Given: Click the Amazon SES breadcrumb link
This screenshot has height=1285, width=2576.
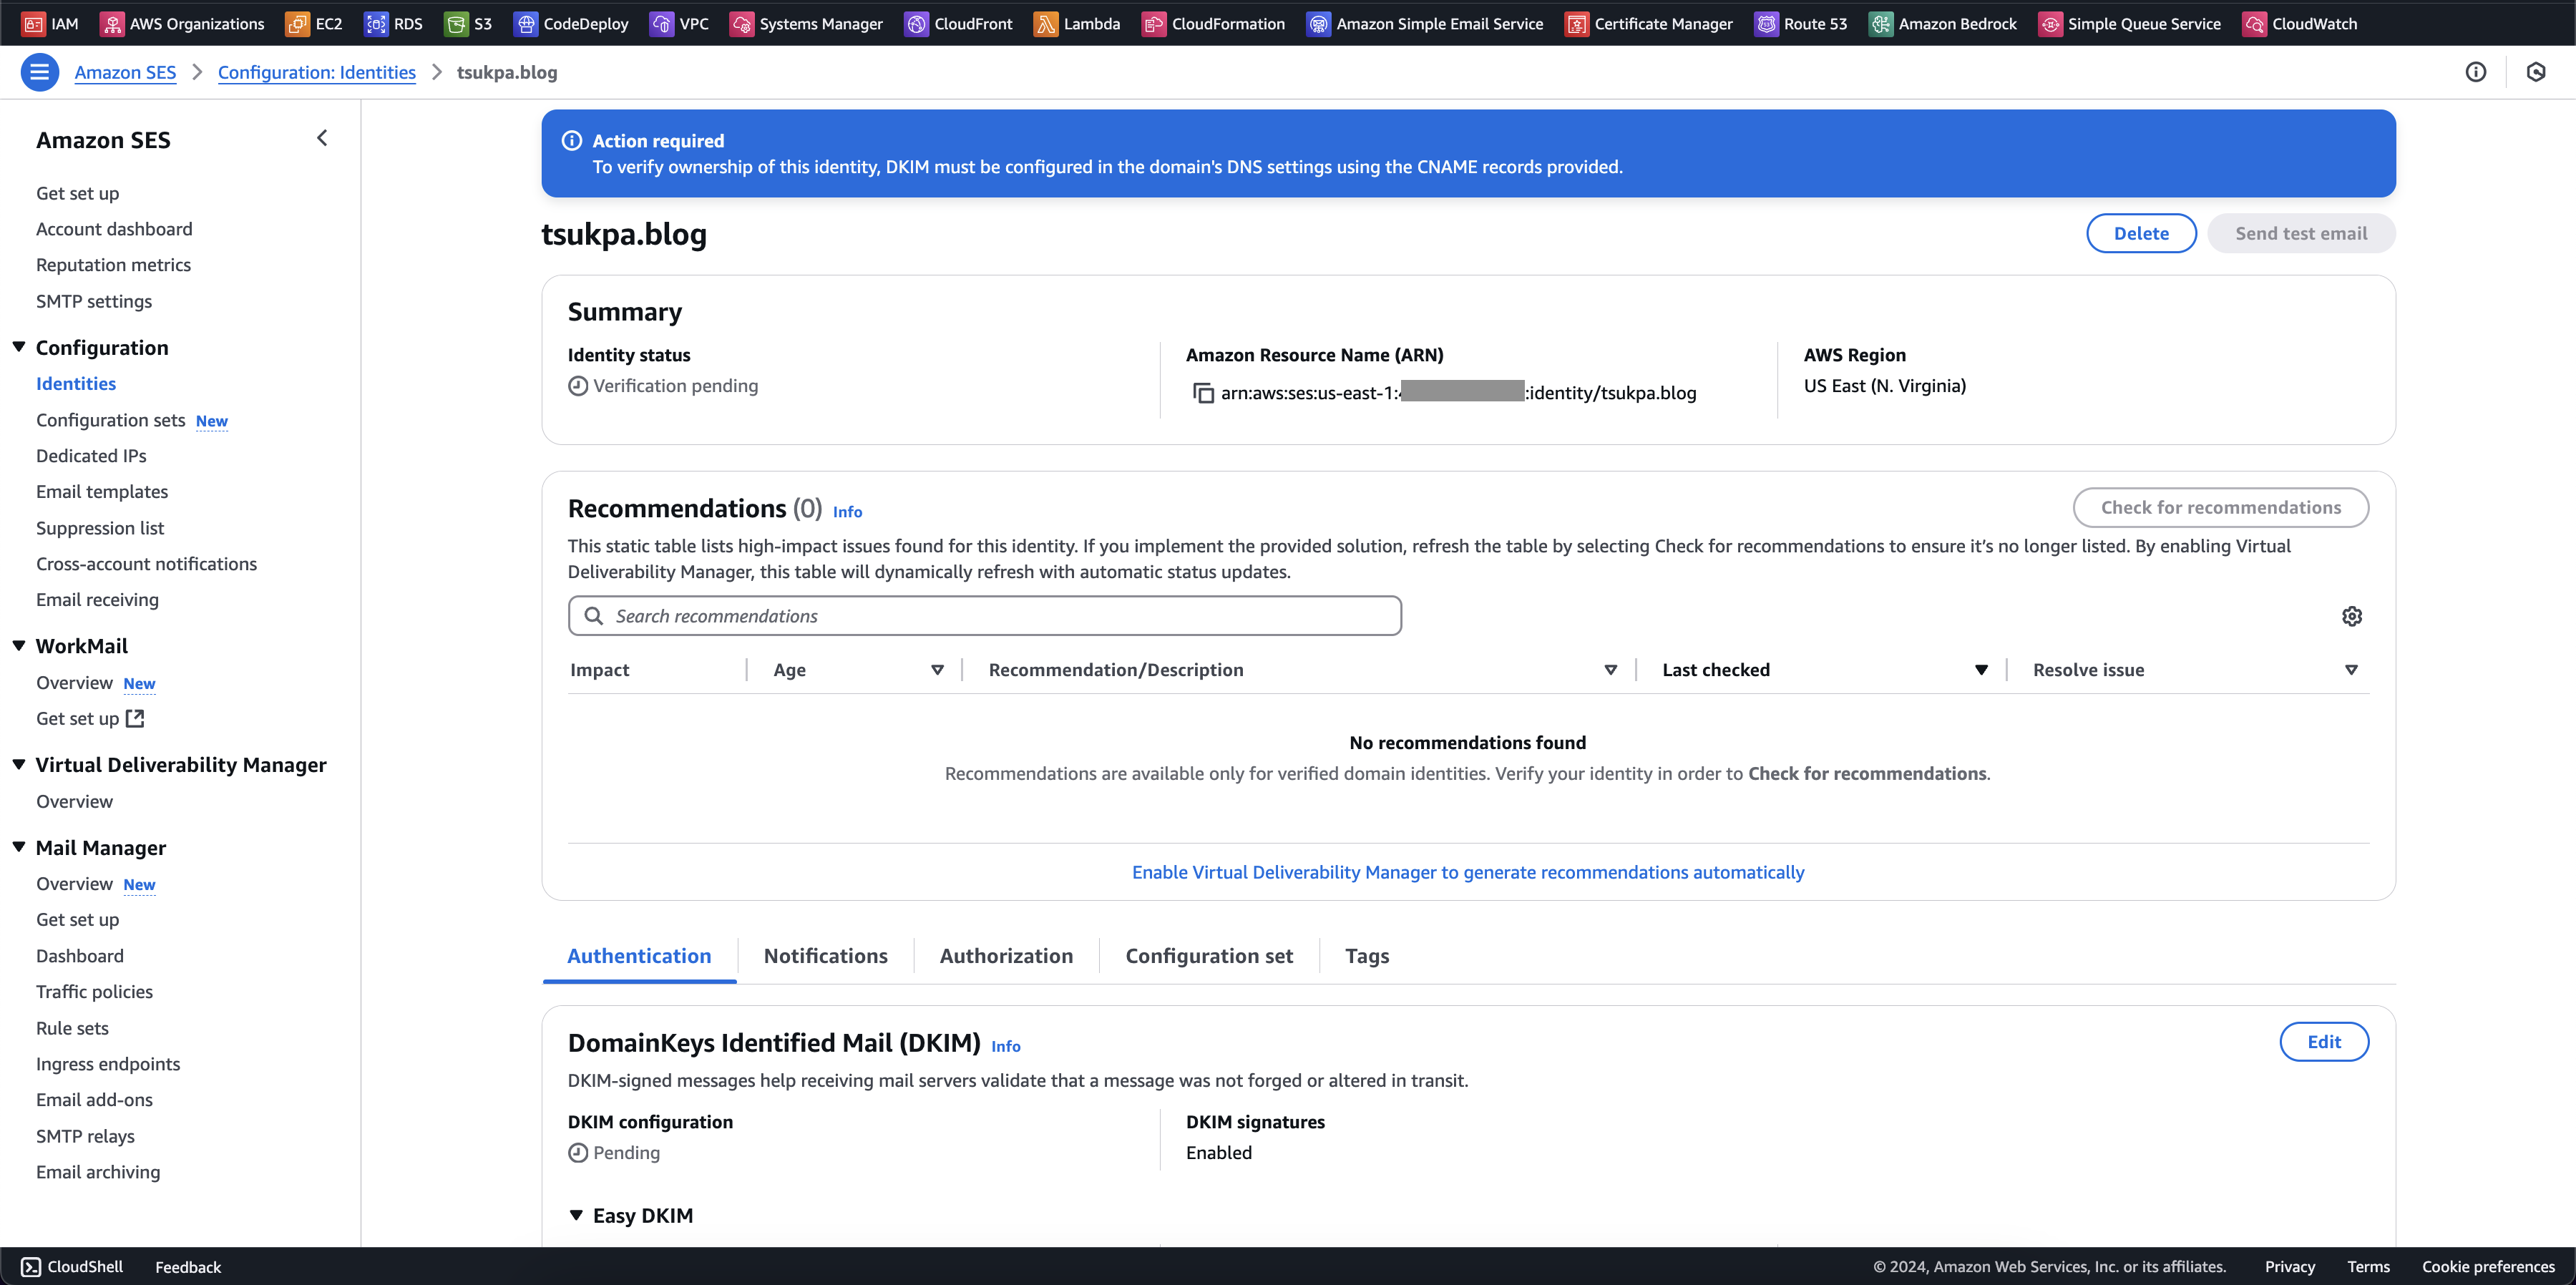Looking at the screenshot, I should coord(125,72).
